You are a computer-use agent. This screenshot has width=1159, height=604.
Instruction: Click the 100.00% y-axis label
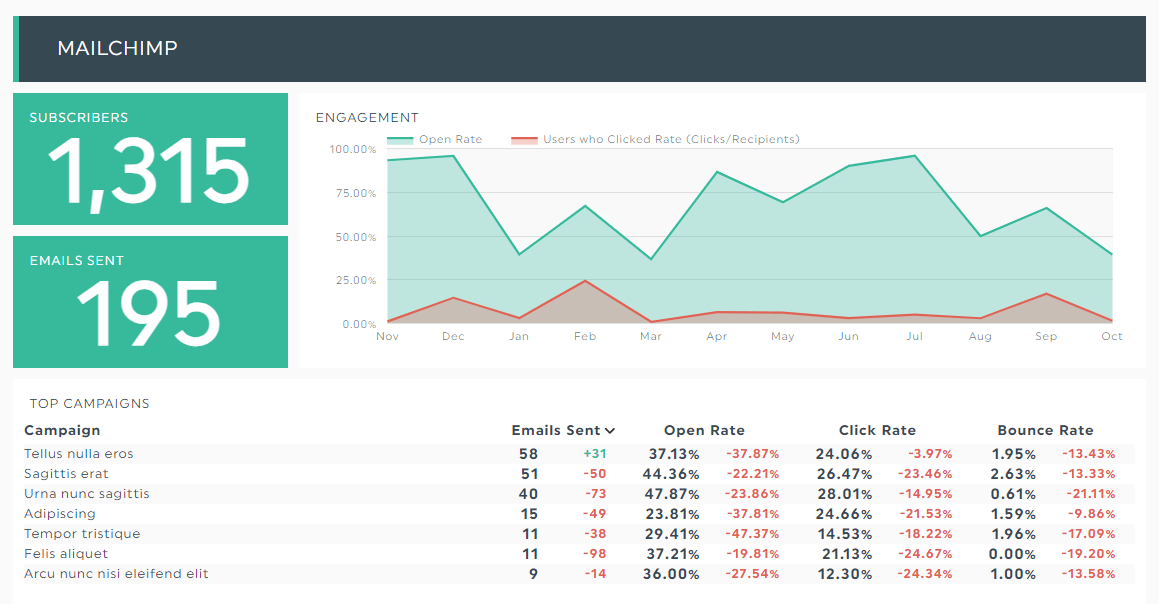[x=353, y=149]
